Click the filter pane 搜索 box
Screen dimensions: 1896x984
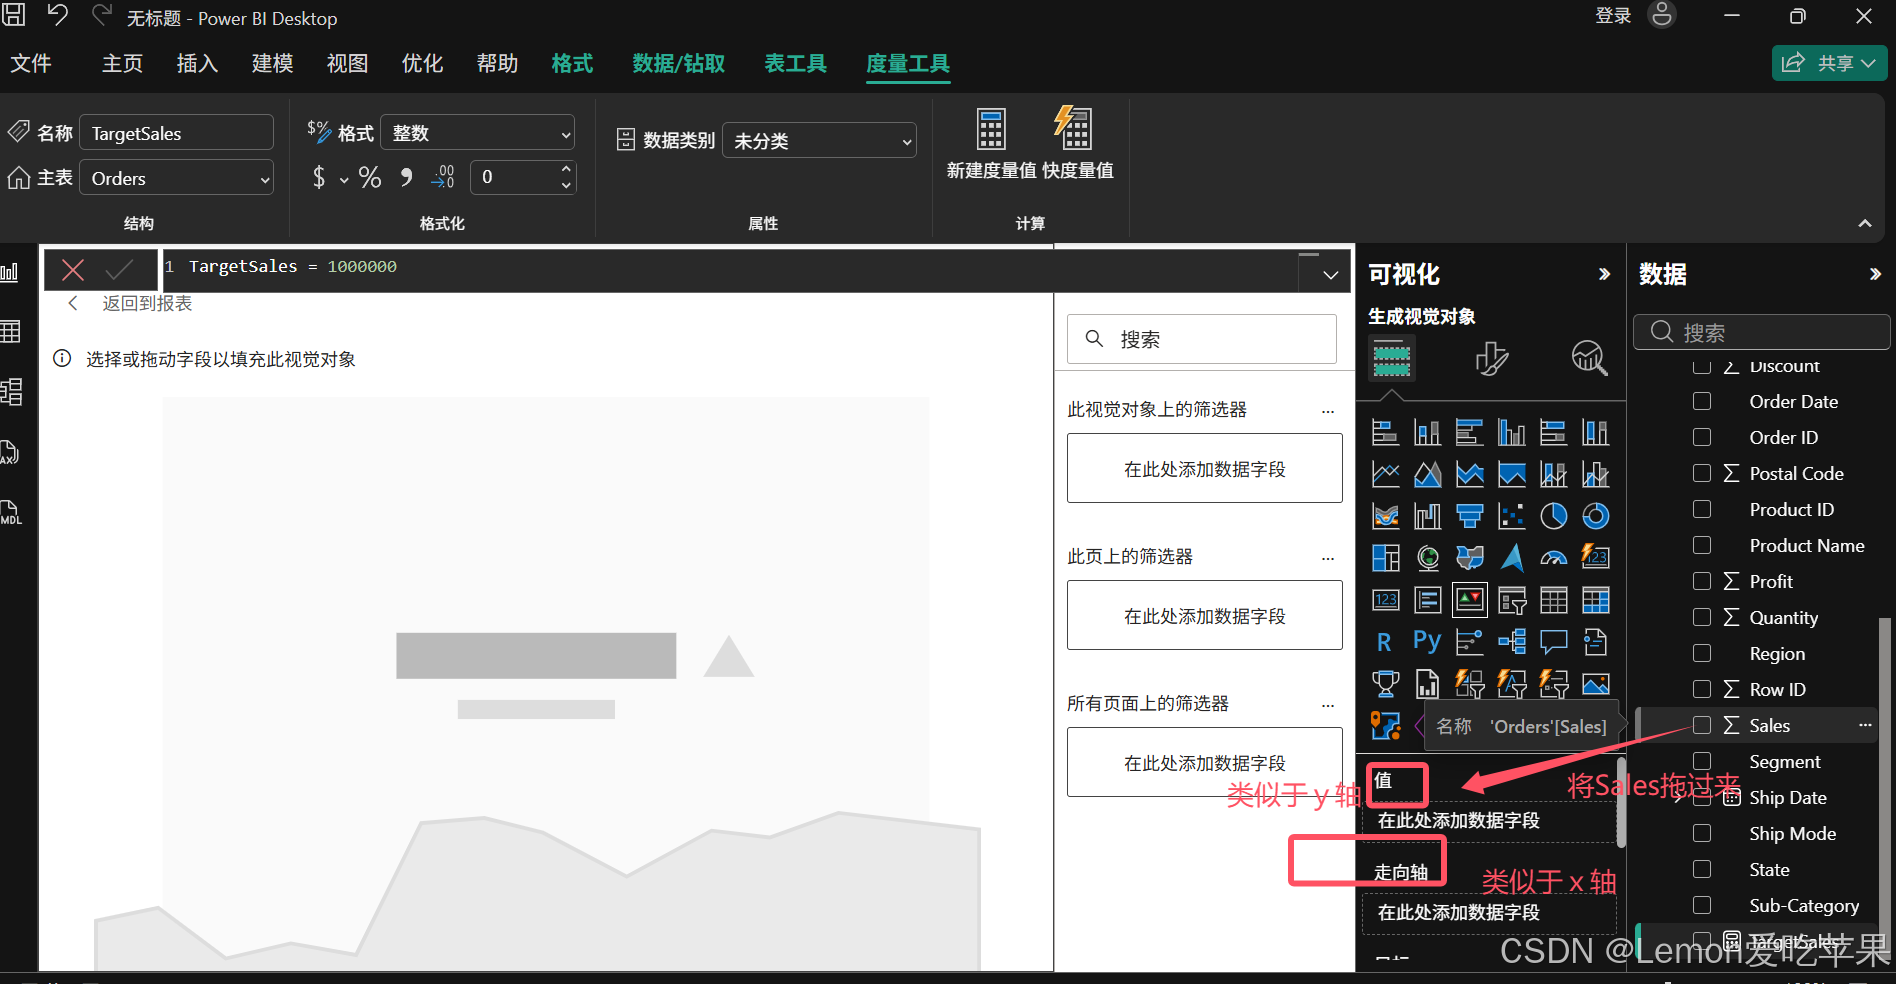coord(1202,339)
